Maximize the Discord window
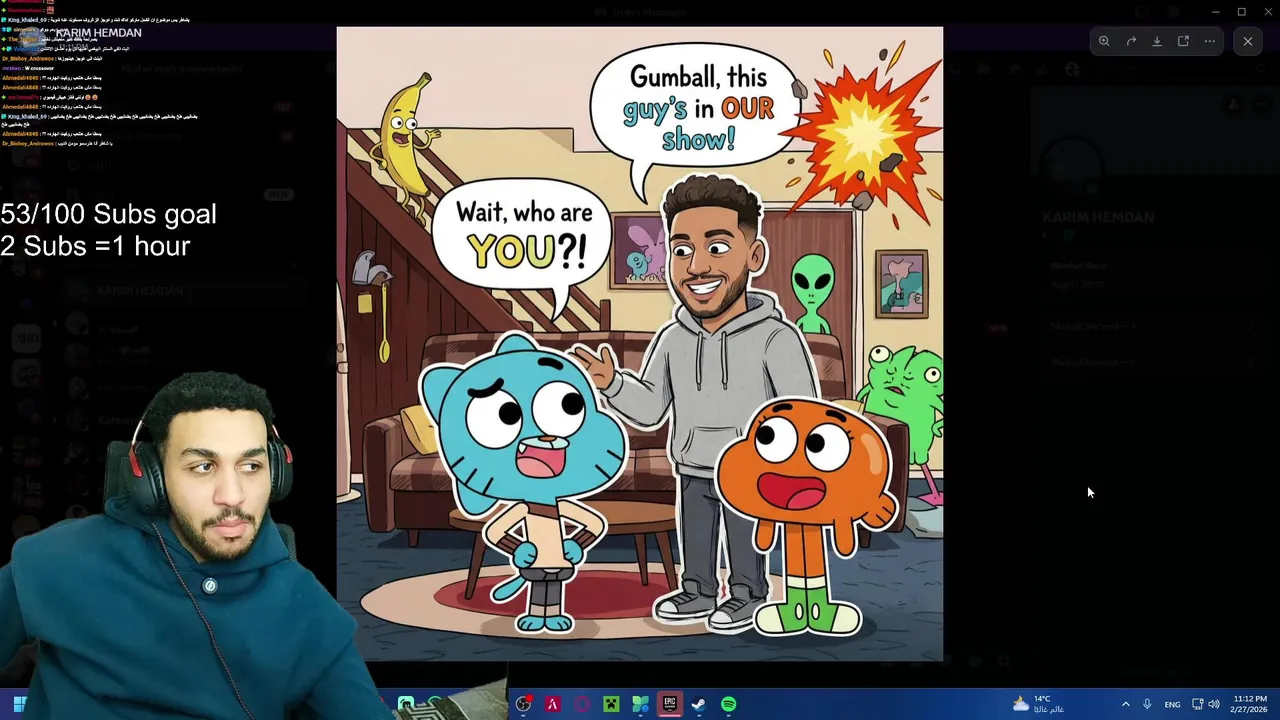The height and width of the screenshot is (720, 1280). point(1242,12)
